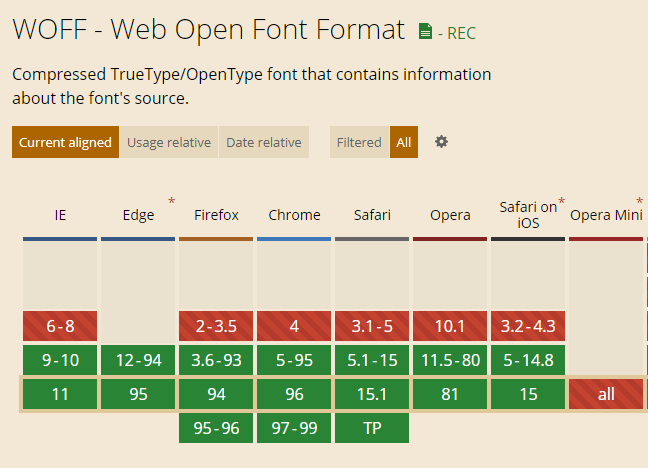This screenshot has height=468, width=648.
Task: Click the Chrome column header
Action: [x=294, y=215]
